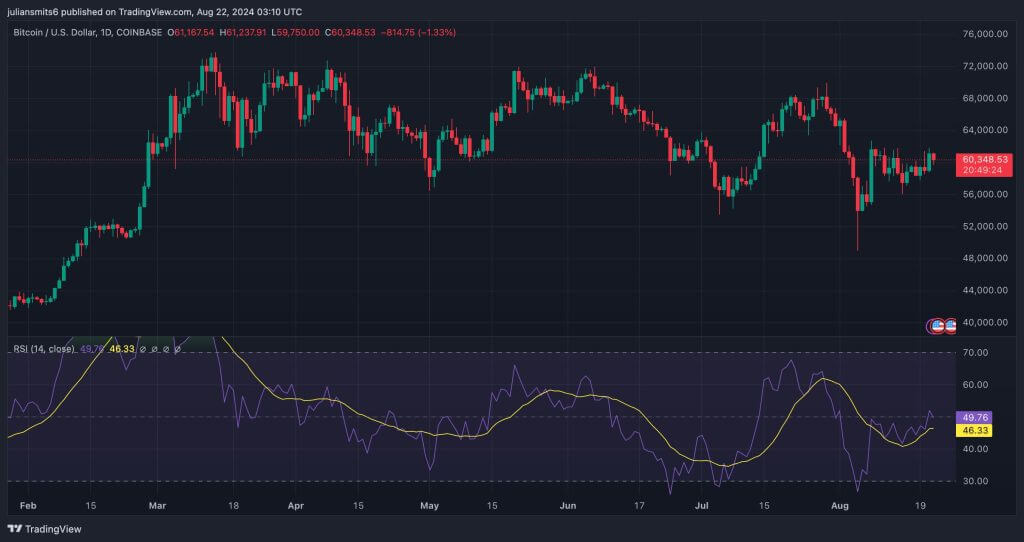Click the 48,000.00 price axis label
Viewport: 1024px width, 542px height.
[985, 258]
